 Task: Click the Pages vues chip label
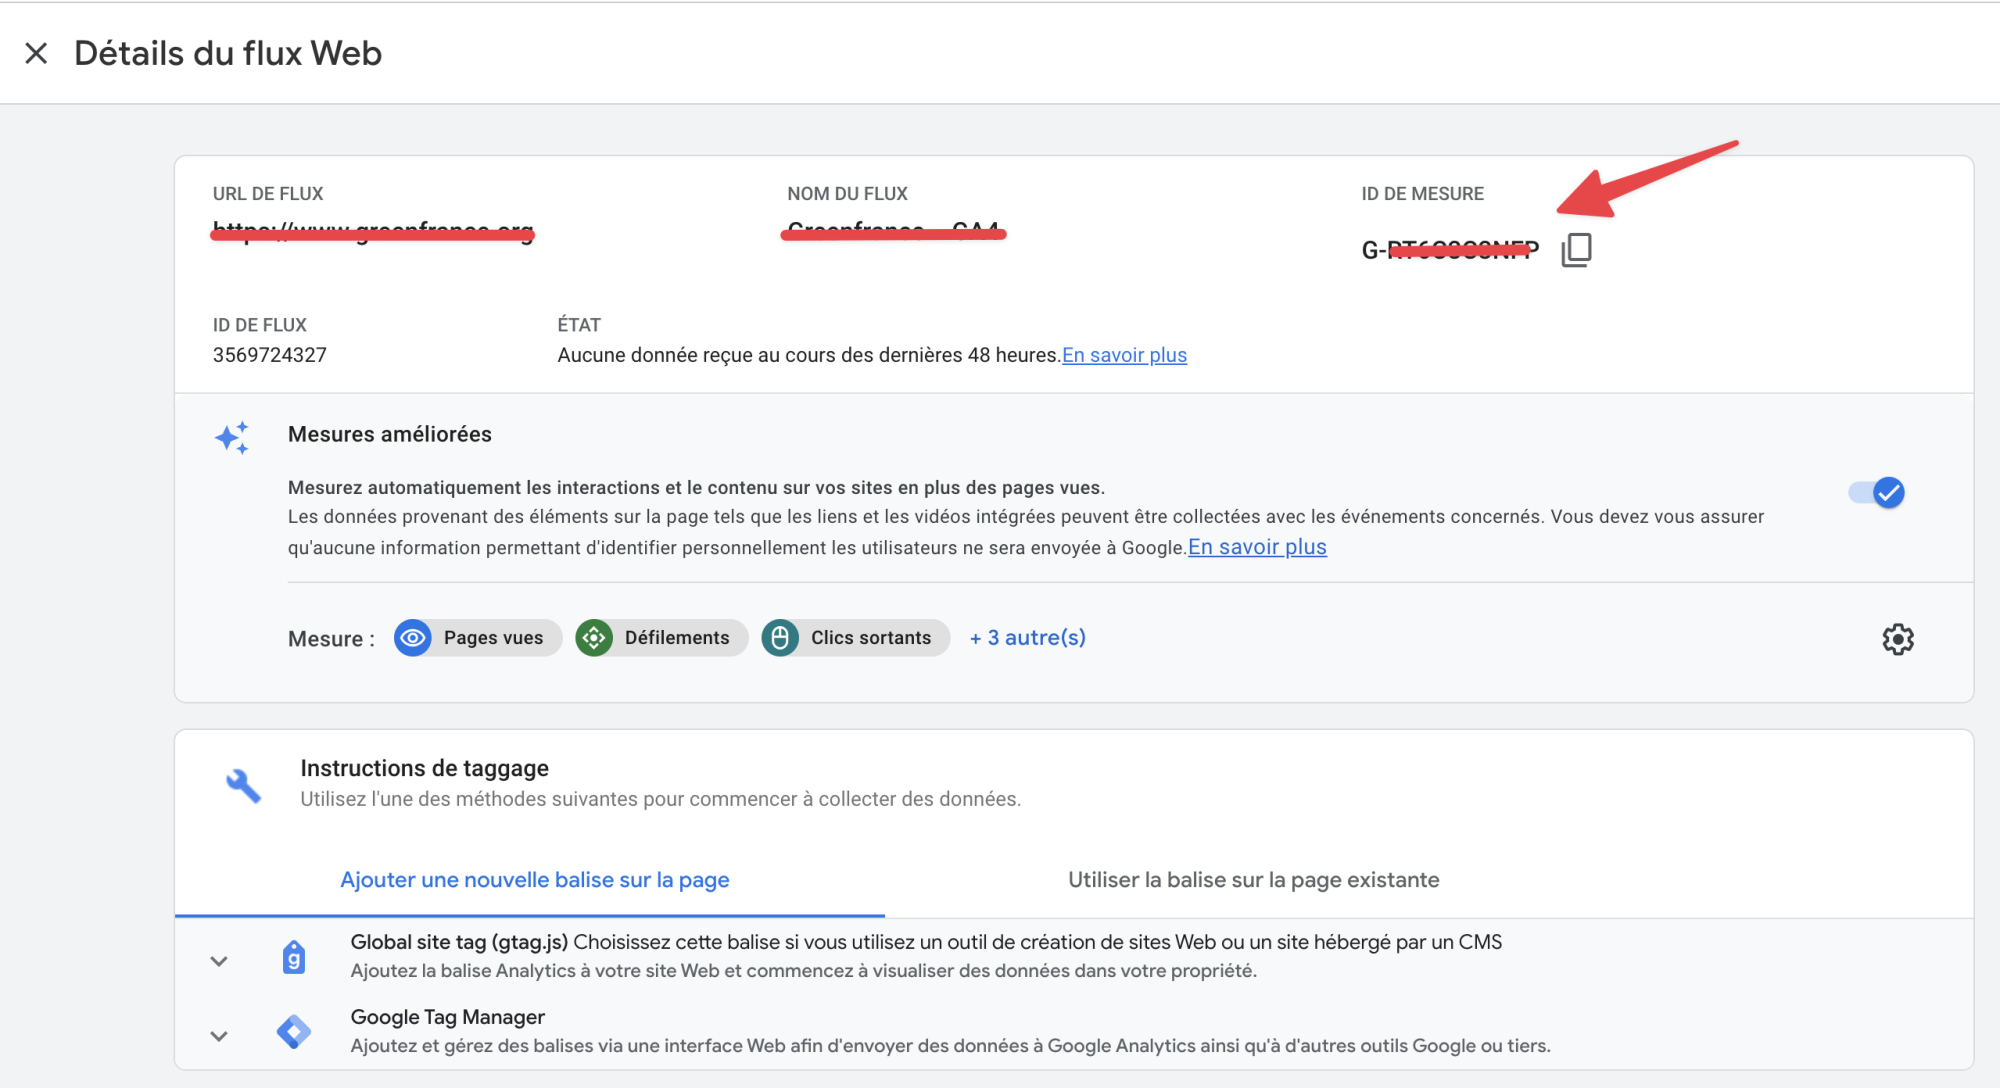point(493,638)
